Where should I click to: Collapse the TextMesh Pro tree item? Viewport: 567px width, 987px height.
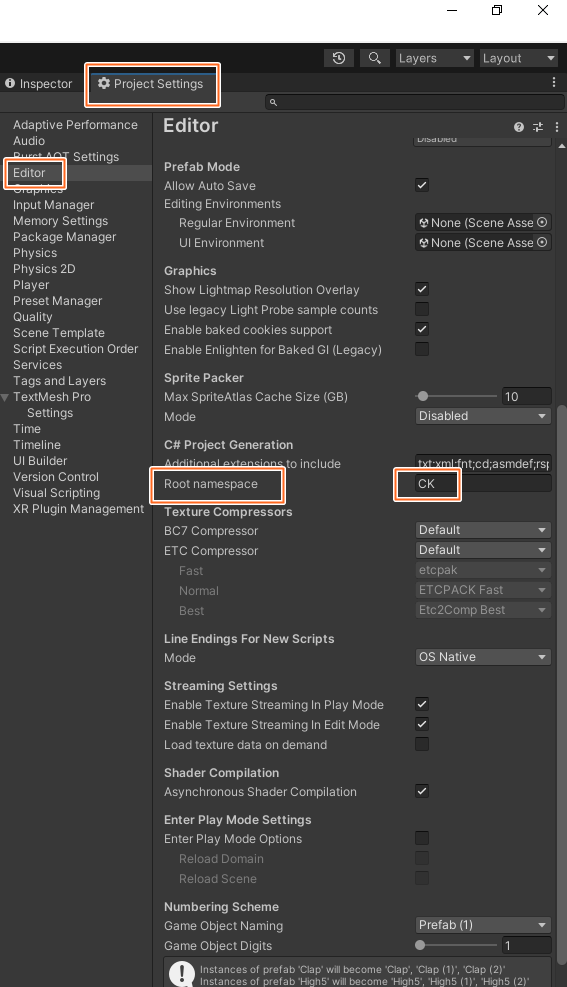tap(5, 397)
